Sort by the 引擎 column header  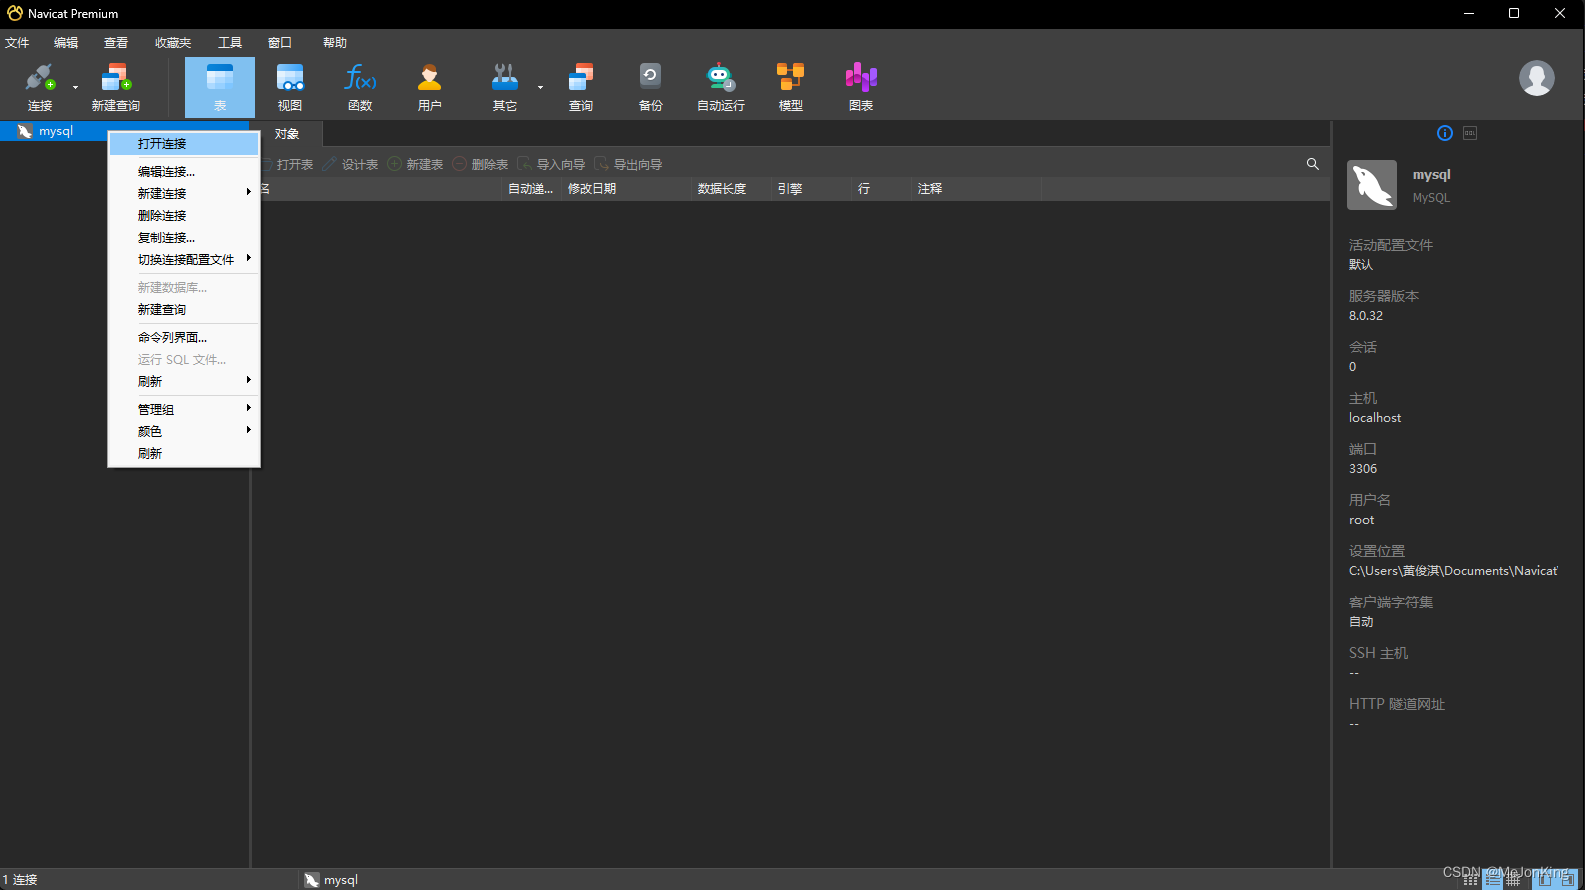click(x=811, y=189)
